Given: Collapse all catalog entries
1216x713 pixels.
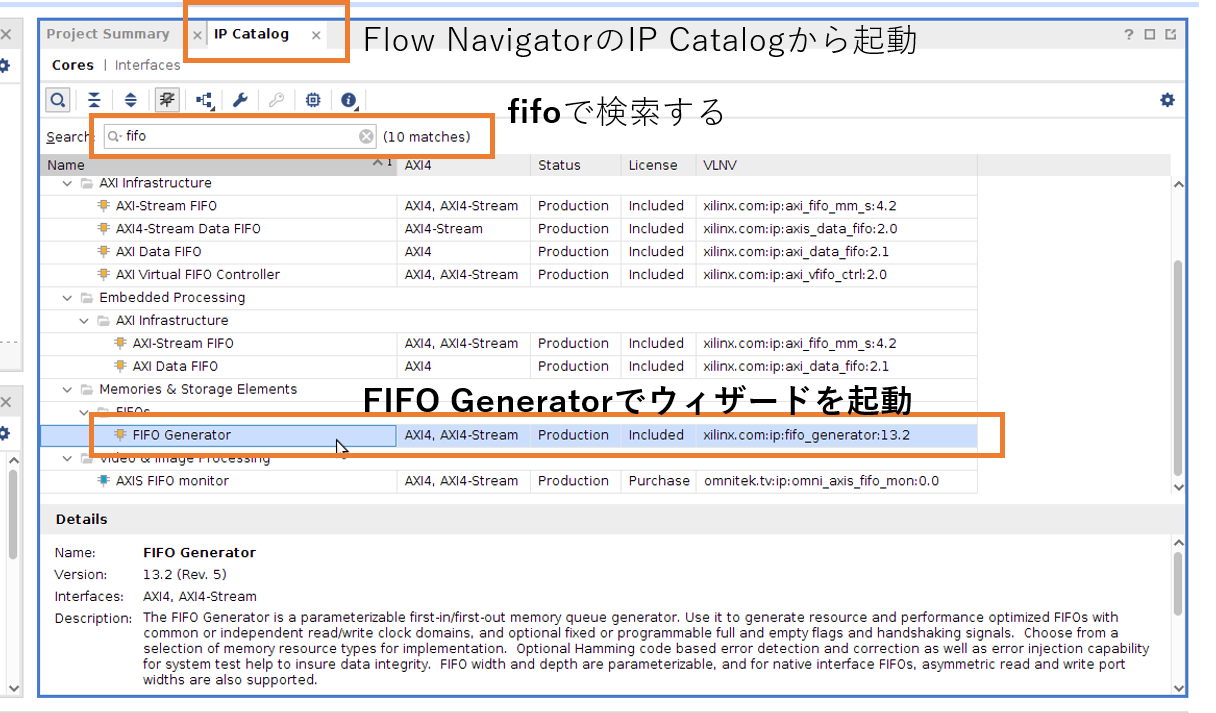Looking at the screenshot, I should 94,100.
